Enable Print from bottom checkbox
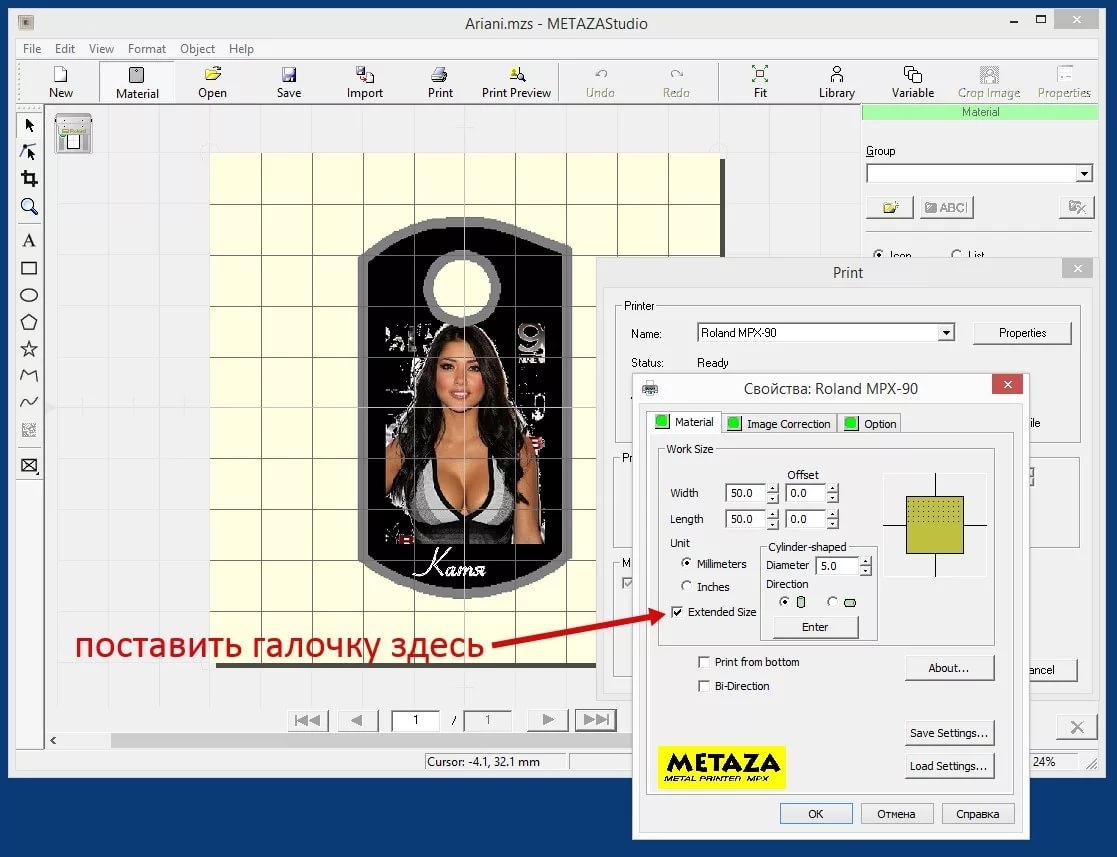The height and width of the screenshot is (857, 1117). [704, 662]
